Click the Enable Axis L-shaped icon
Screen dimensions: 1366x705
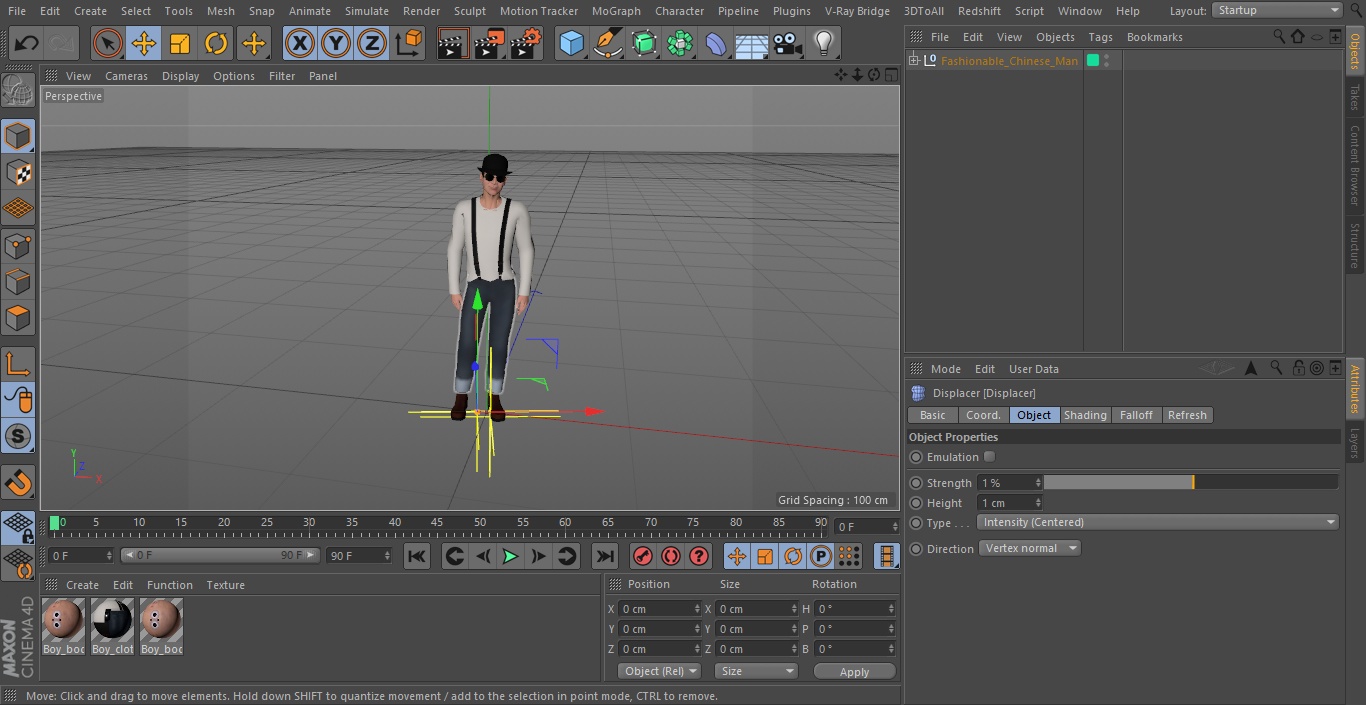pos(18,364)
